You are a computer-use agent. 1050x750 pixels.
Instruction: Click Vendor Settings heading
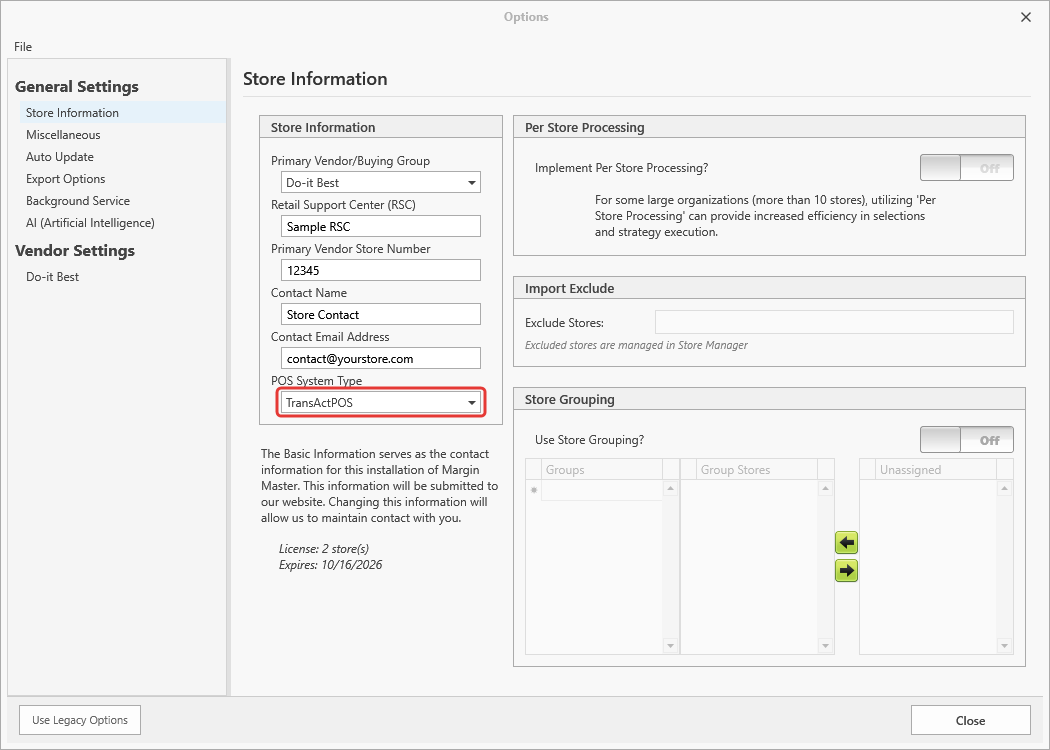coord(75,250)
